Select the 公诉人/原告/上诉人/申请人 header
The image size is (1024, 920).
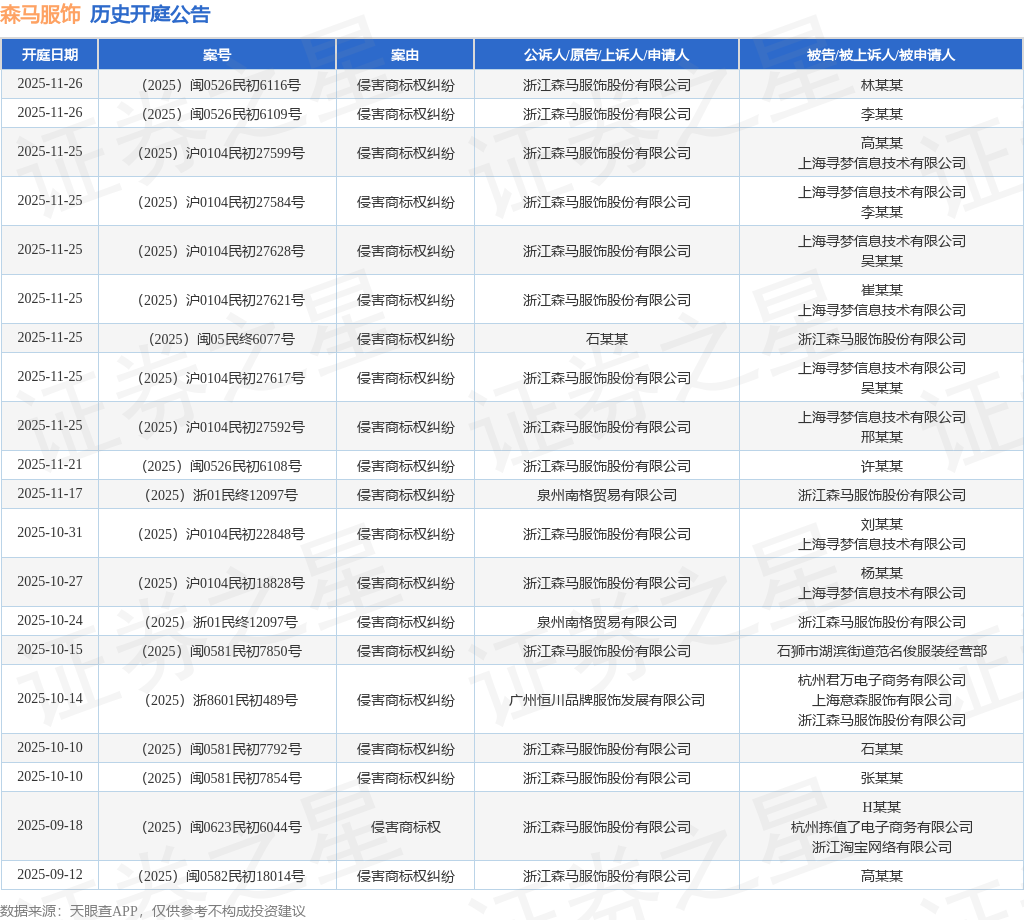(x=607, y=55)
